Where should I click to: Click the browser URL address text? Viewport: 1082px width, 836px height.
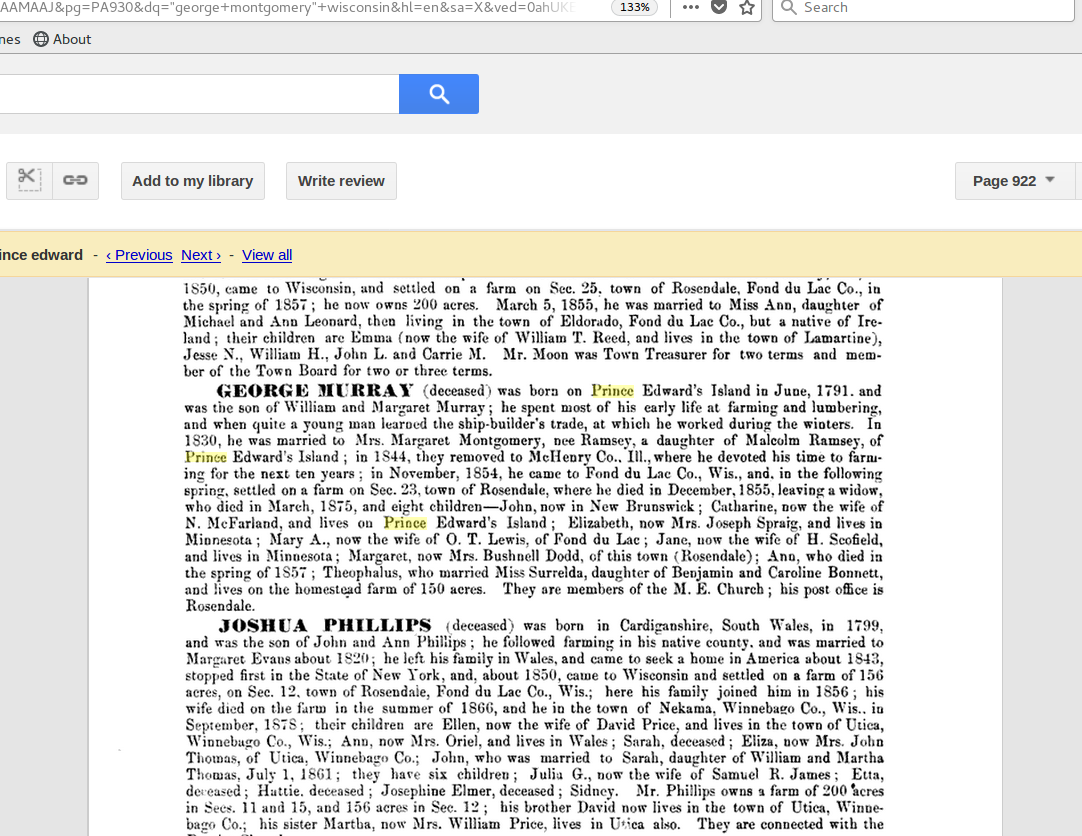pos(290,7)
